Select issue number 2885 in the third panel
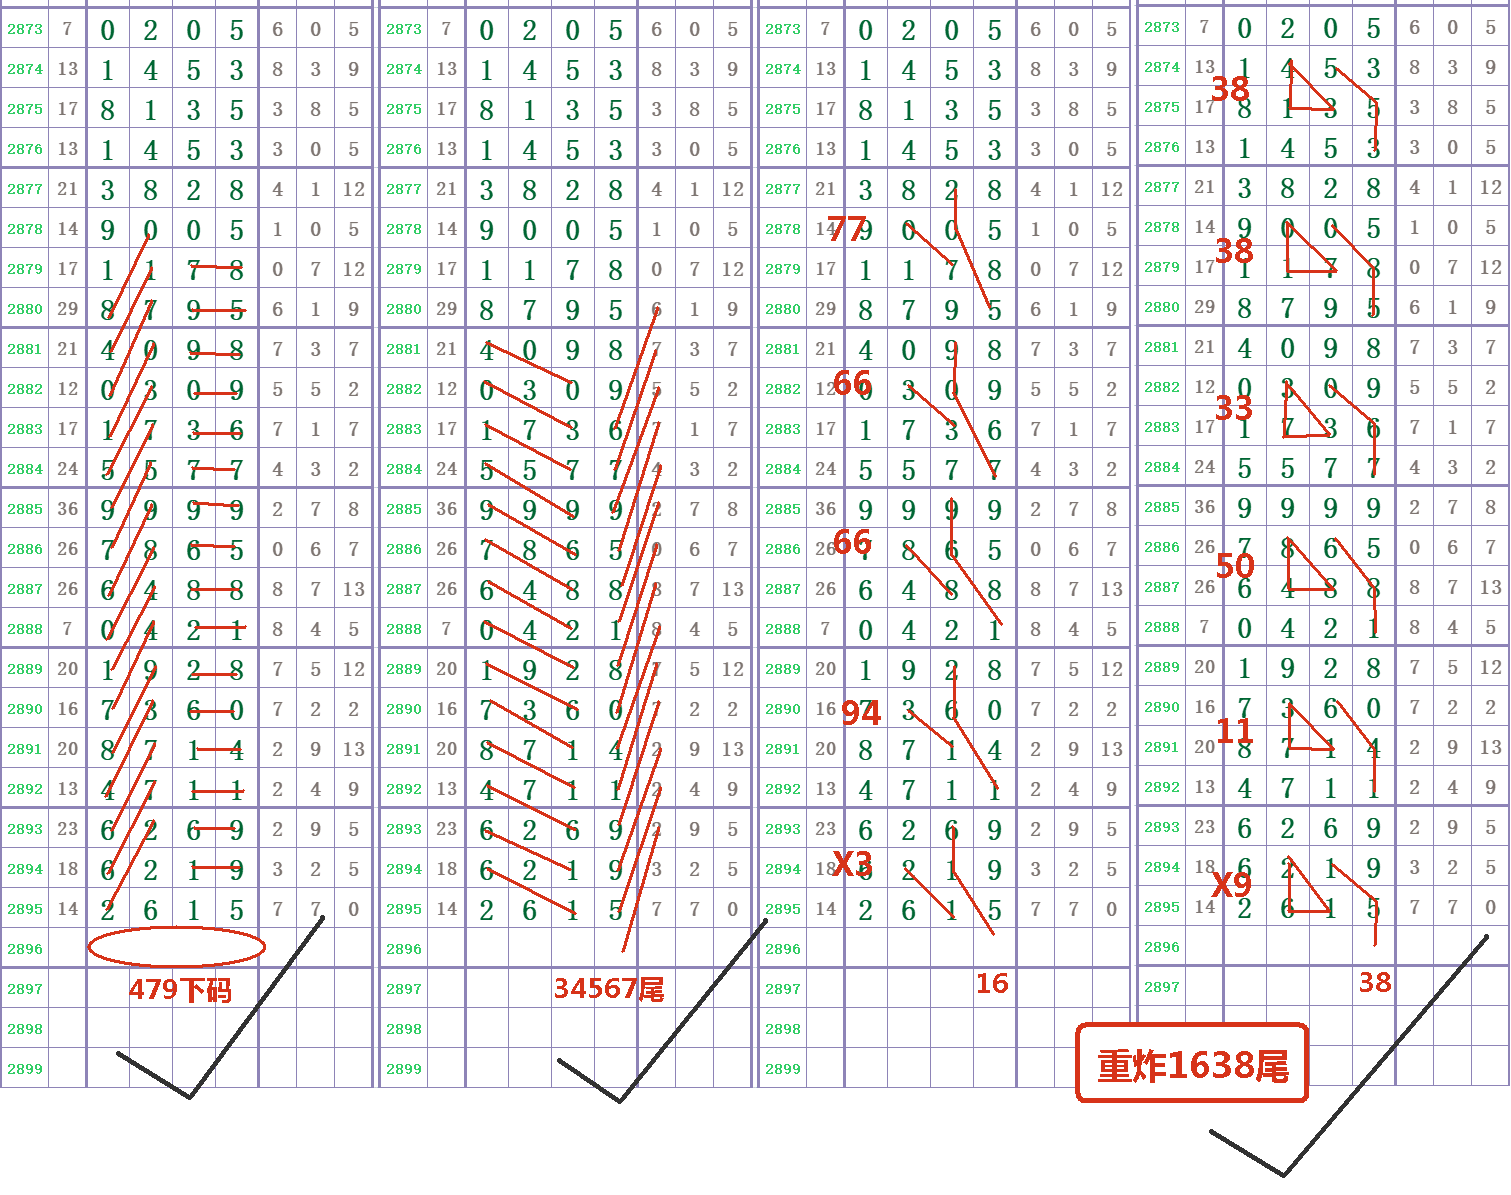Image resolution: width=1511 pixels, height=1195 pixels. 783,509
